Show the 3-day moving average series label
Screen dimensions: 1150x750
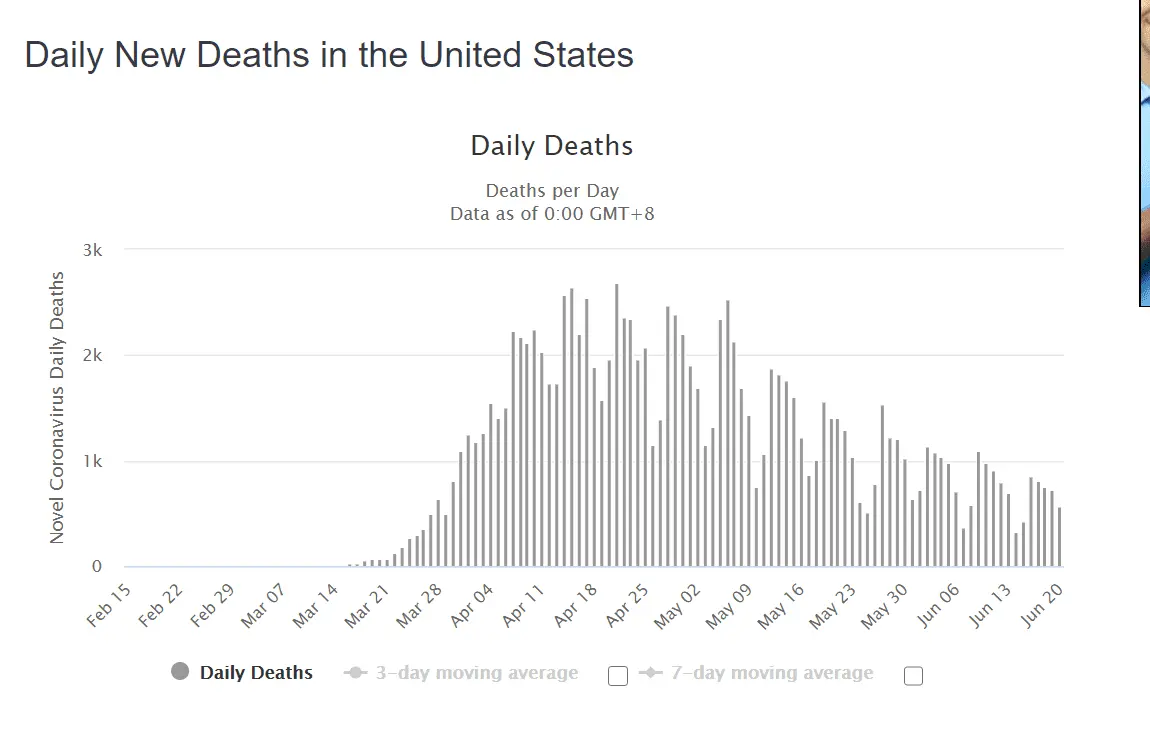coord(477,673)
